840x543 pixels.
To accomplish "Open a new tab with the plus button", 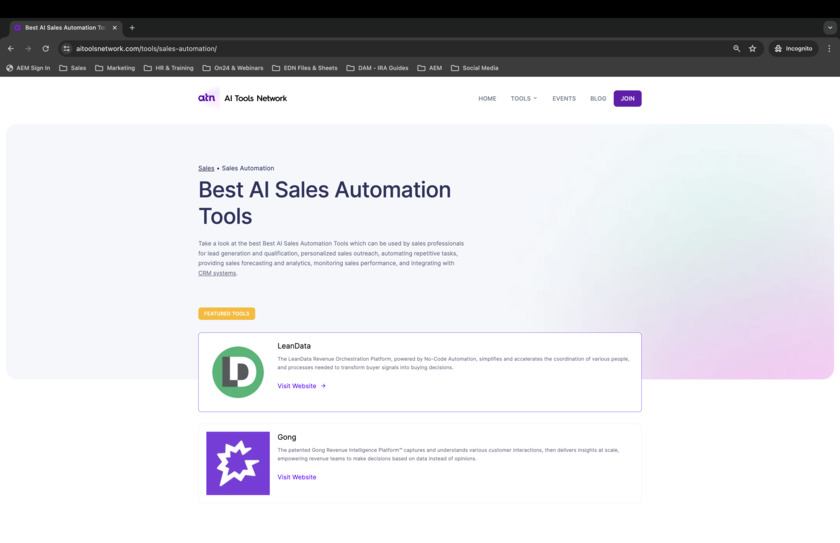I will [x=132, y=28].
